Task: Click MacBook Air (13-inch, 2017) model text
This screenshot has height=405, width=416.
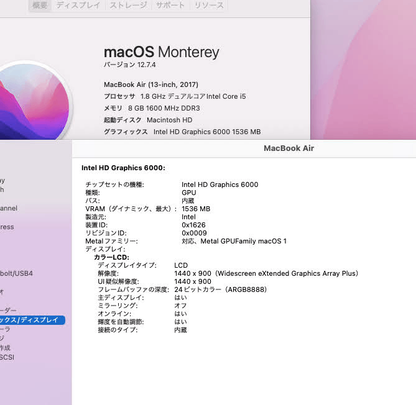Action: pos(151,85)
